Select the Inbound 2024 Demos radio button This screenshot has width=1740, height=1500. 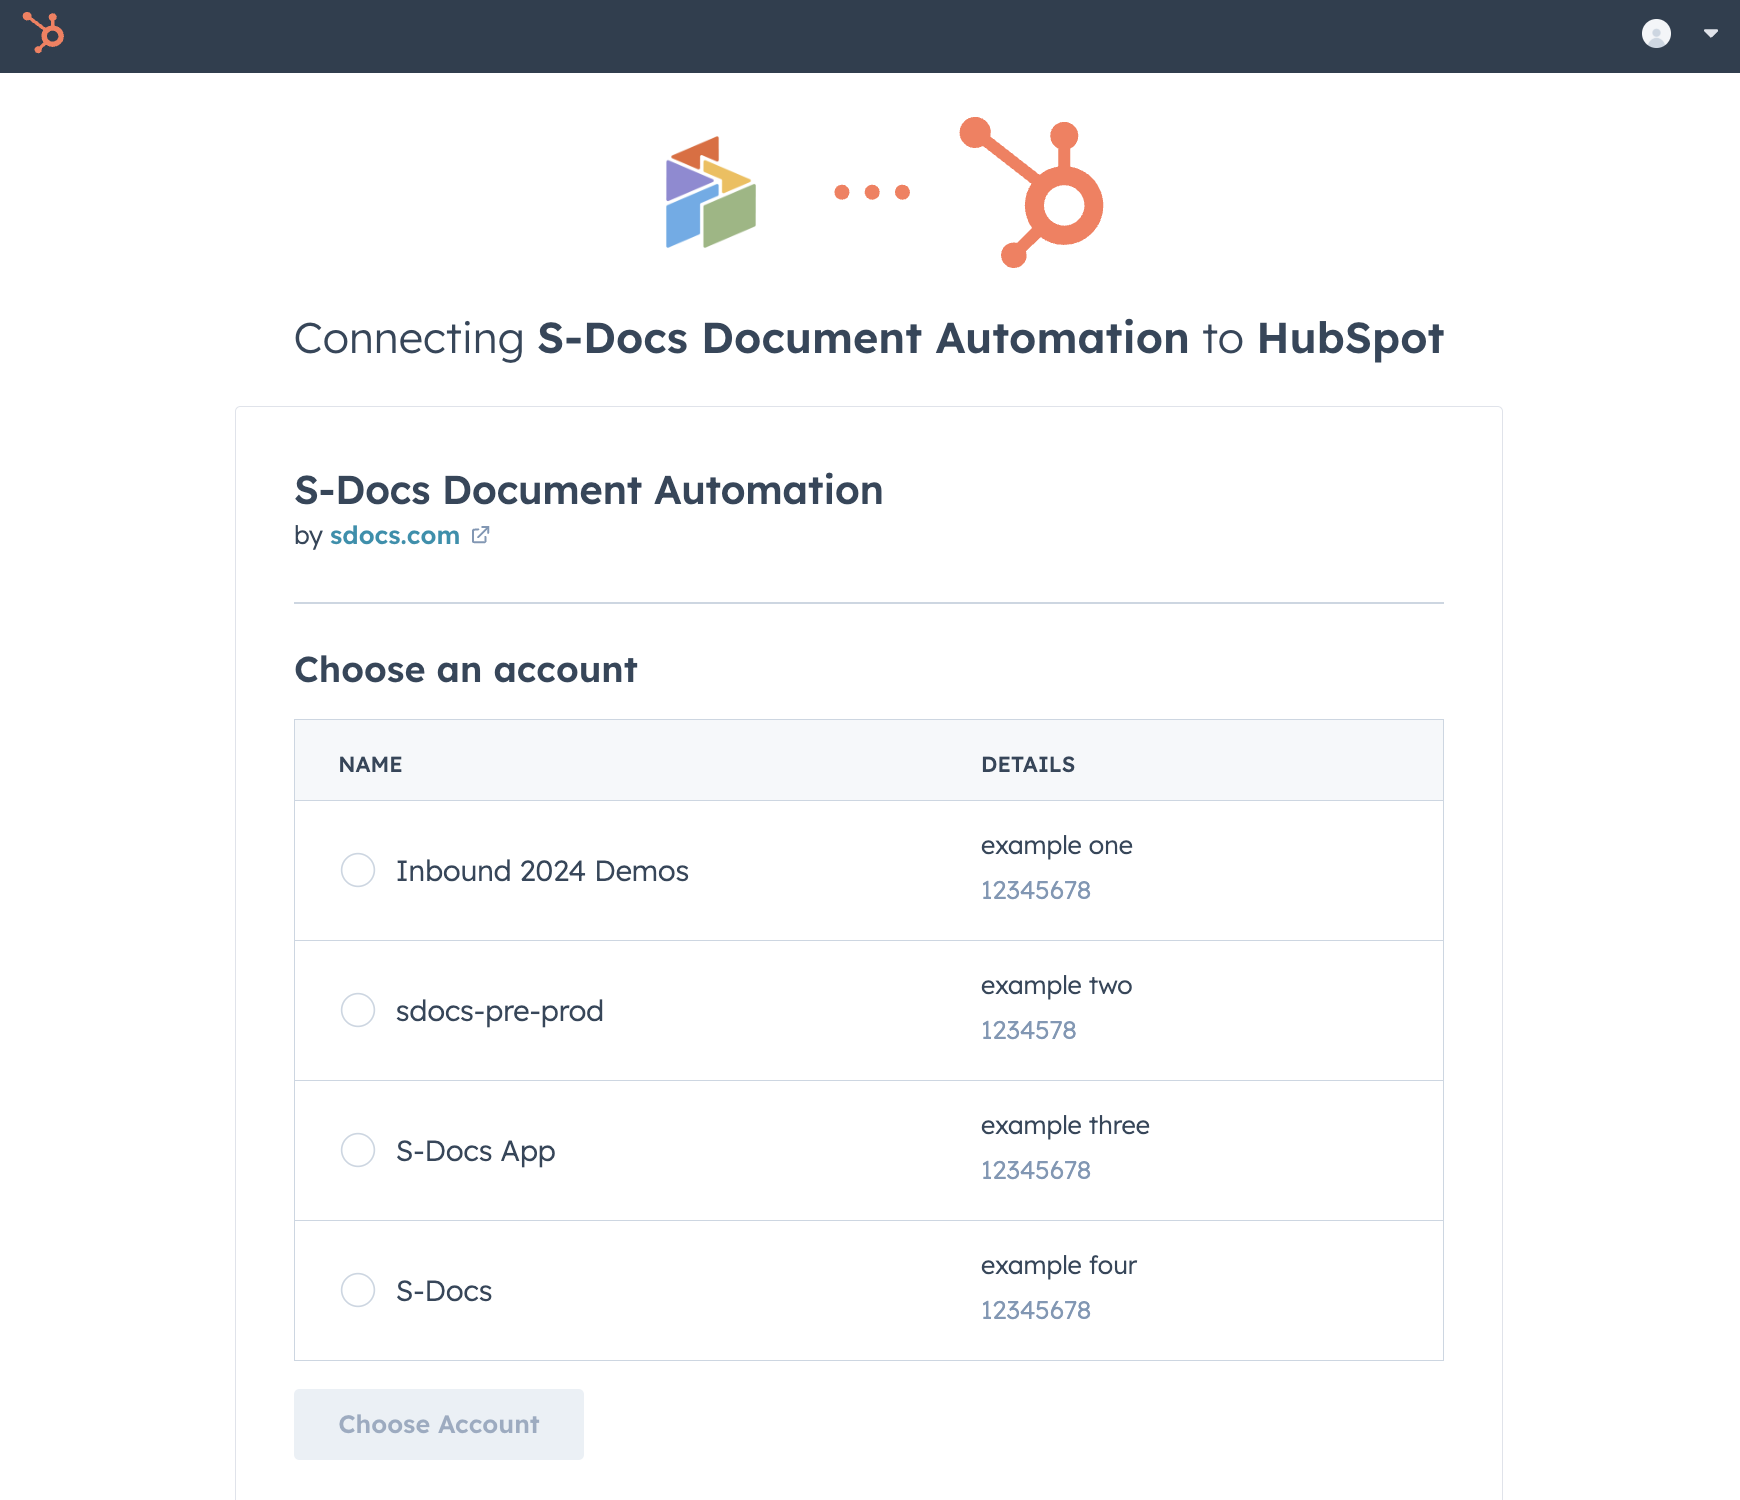(358, 870)
